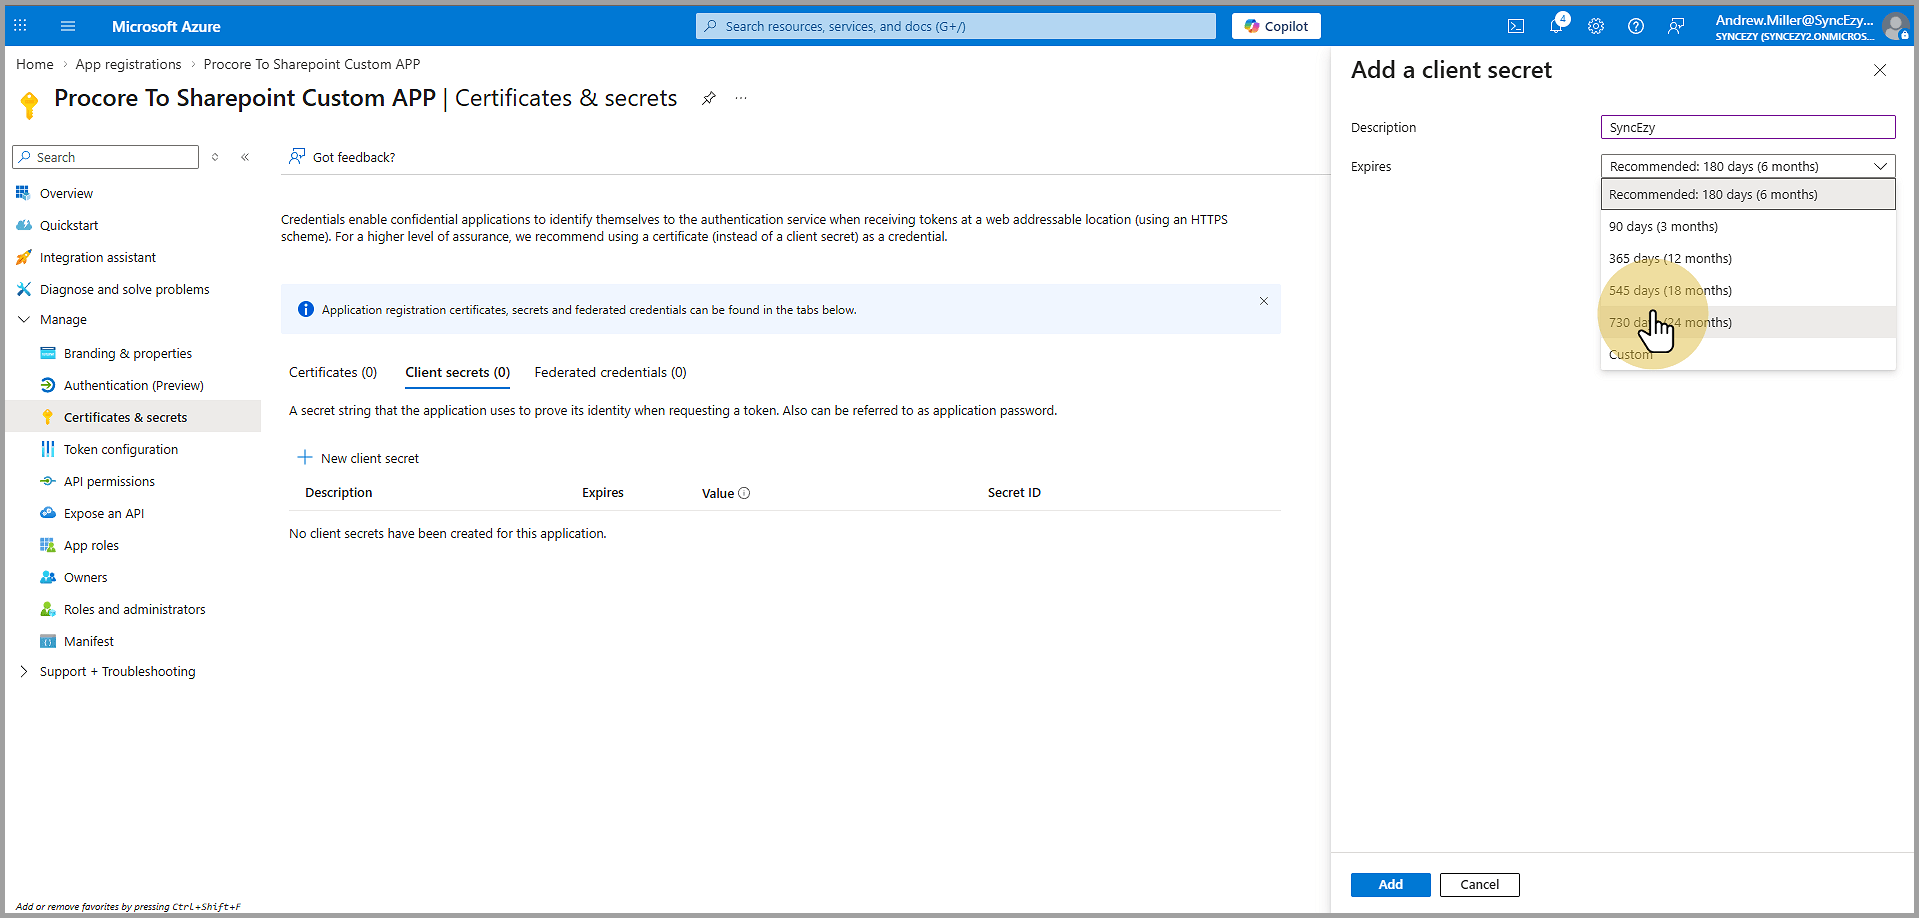The image size is (1919, 918).
Task: Click the Value column info icon
Action: (x=744, y=493)
